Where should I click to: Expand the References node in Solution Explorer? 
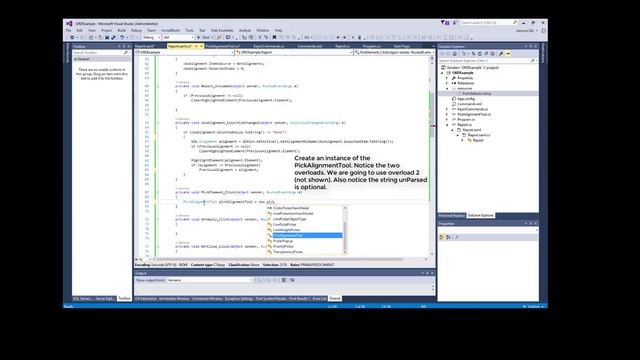point(447,83)
